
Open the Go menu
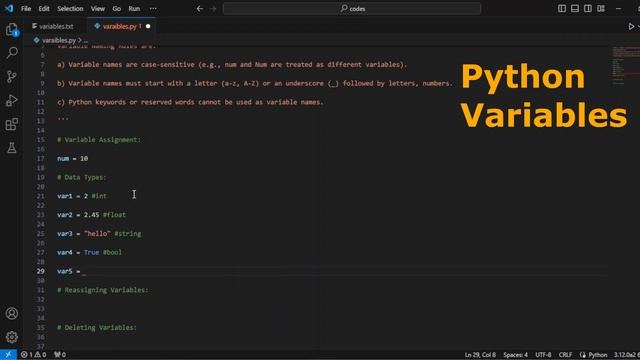117,9
